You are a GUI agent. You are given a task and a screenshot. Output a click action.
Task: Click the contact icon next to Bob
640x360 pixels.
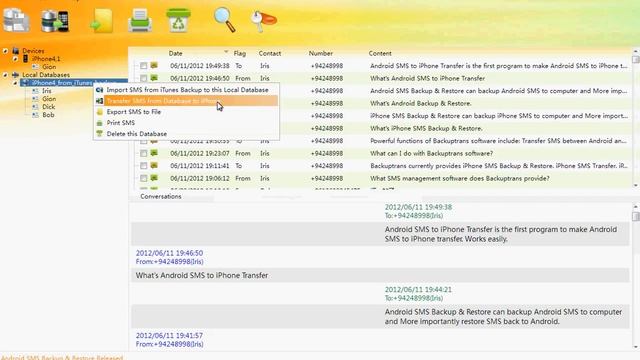[36, 115]
